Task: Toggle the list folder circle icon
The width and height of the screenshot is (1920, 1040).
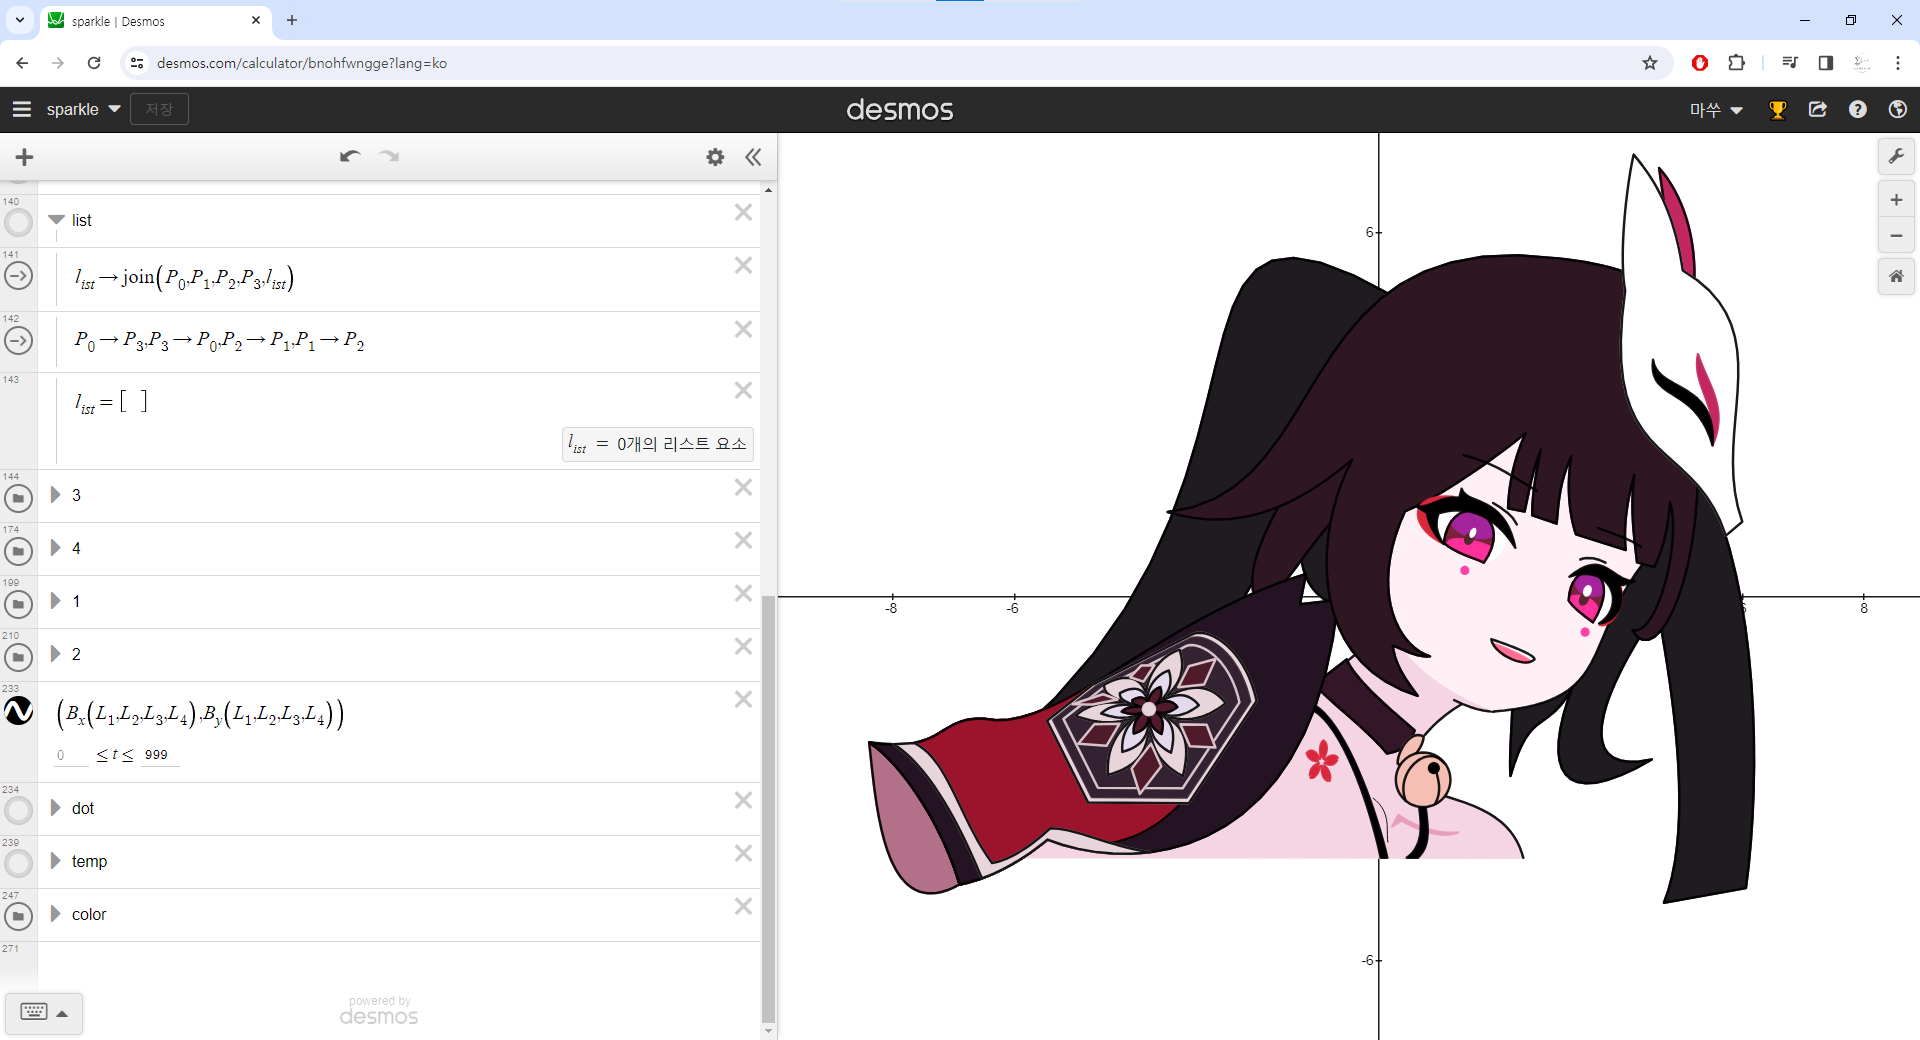Action: (18, 222)
